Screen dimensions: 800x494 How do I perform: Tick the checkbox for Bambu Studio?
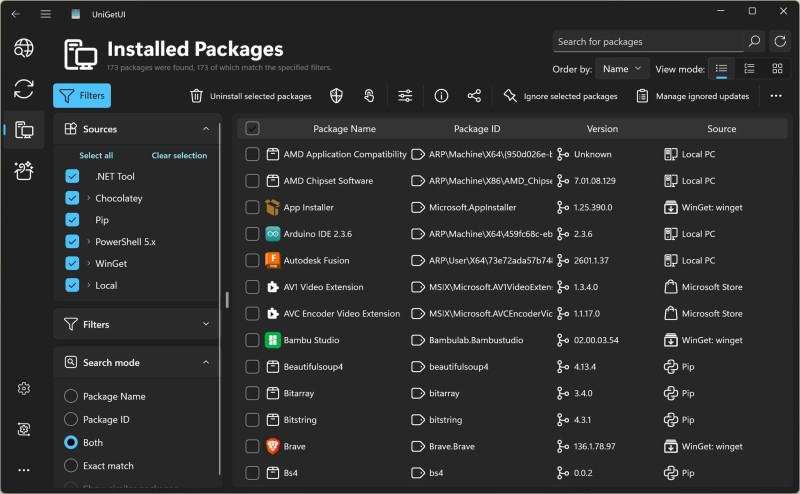[252, 340]
